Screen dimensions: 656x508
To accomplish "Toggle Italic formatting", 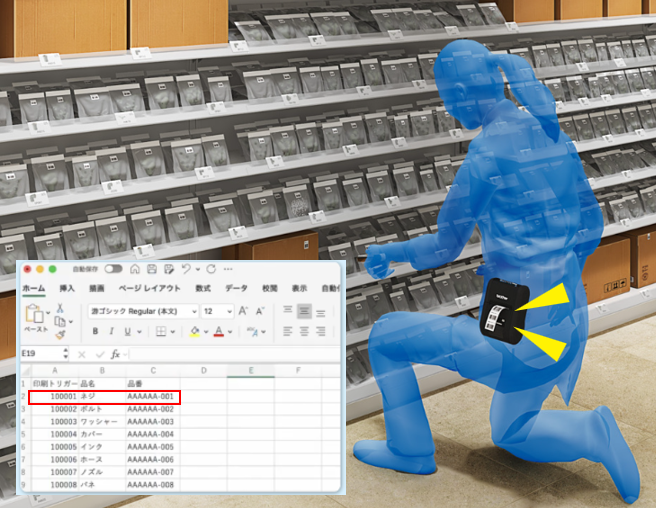I will pos(111,331).
